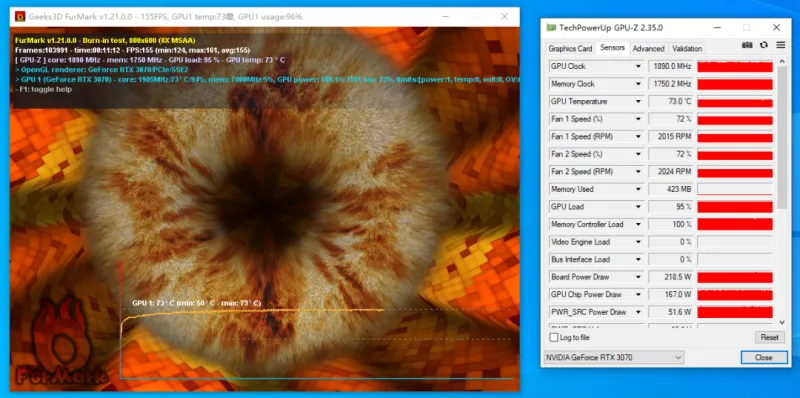Screen dimensions: 800x398
Task: Click the 2024 RPM fan value
Action: click(670, 171)
